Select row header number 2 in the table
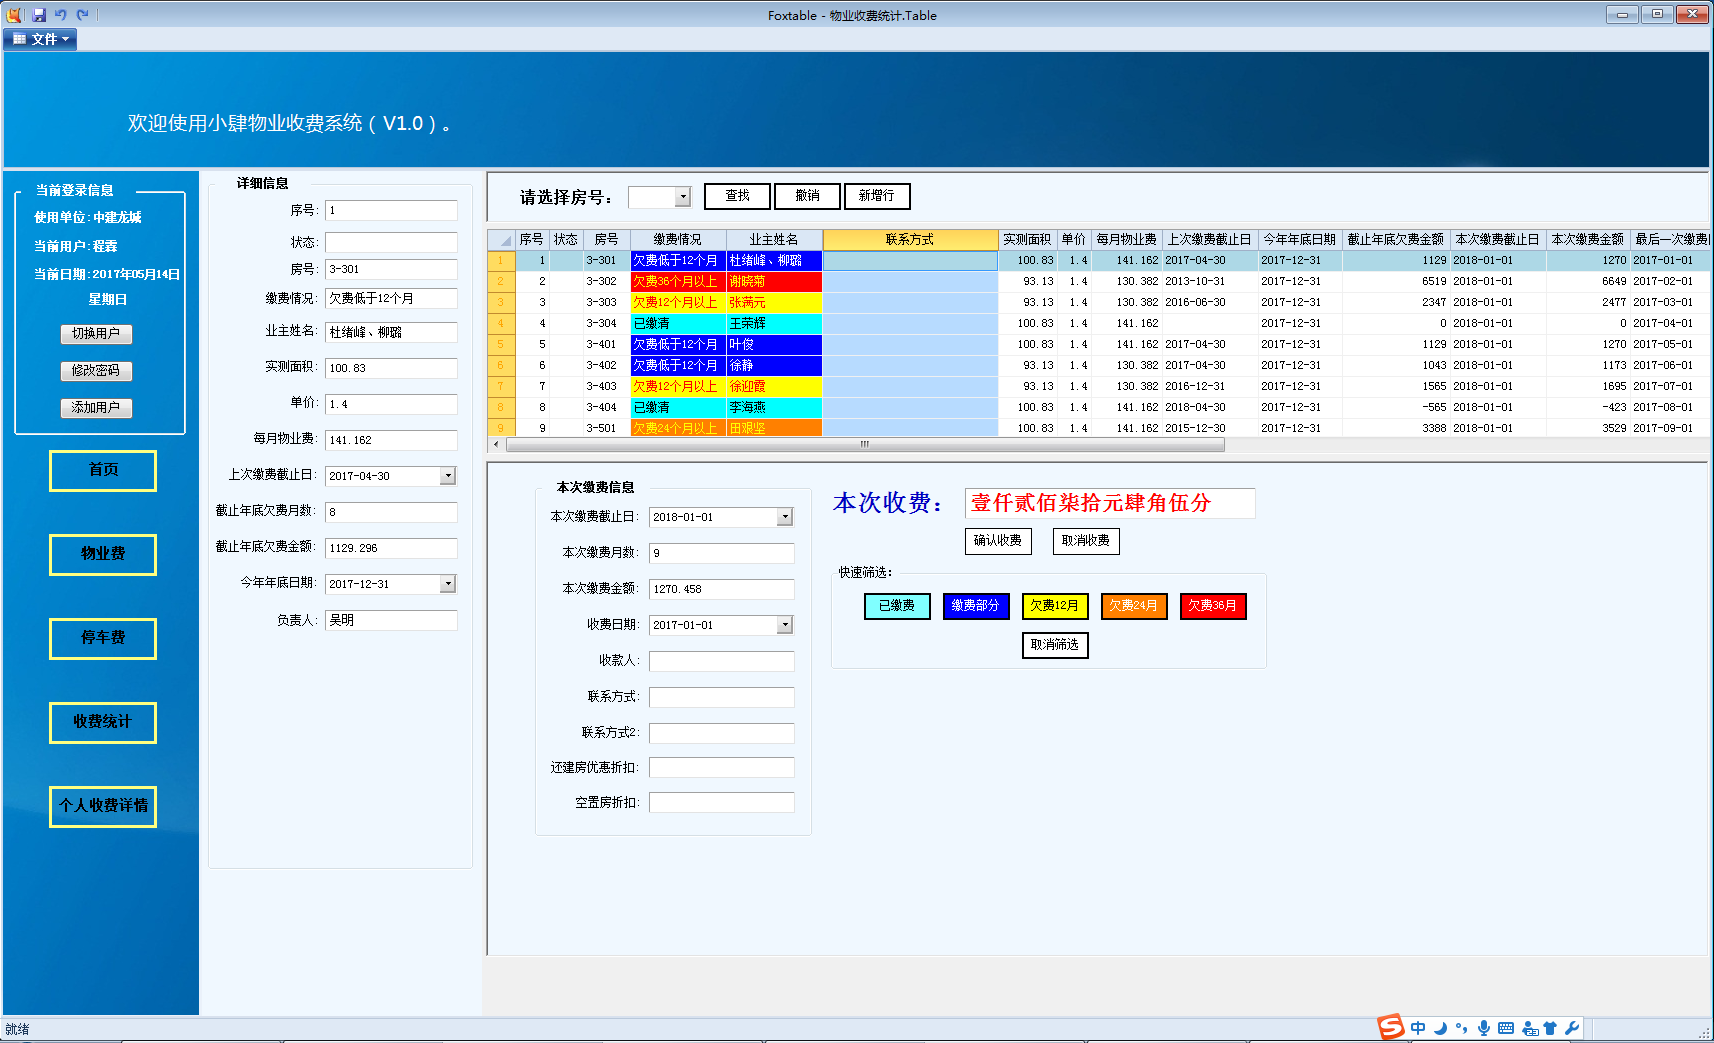The image size is (1714, 1043). [x=501, y=282]
